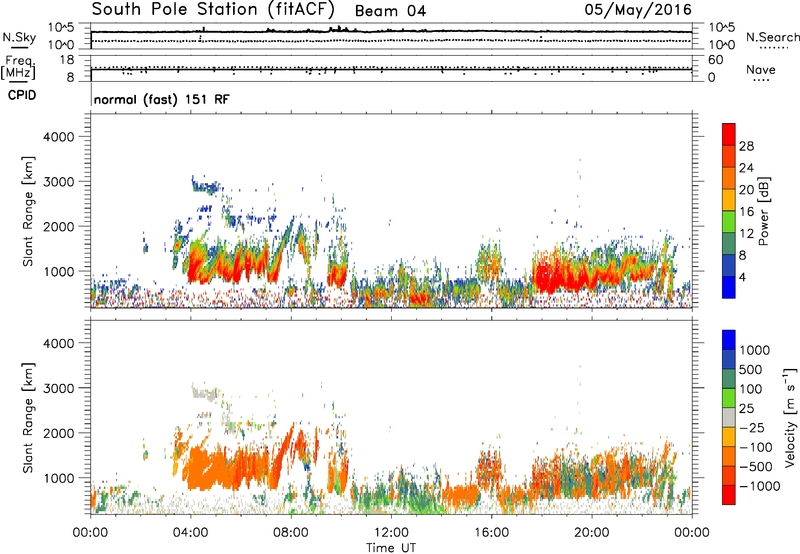Screen dimensions: 800x554
Task: Click power panel "Slant Range [km]" label
Action: 28,211
